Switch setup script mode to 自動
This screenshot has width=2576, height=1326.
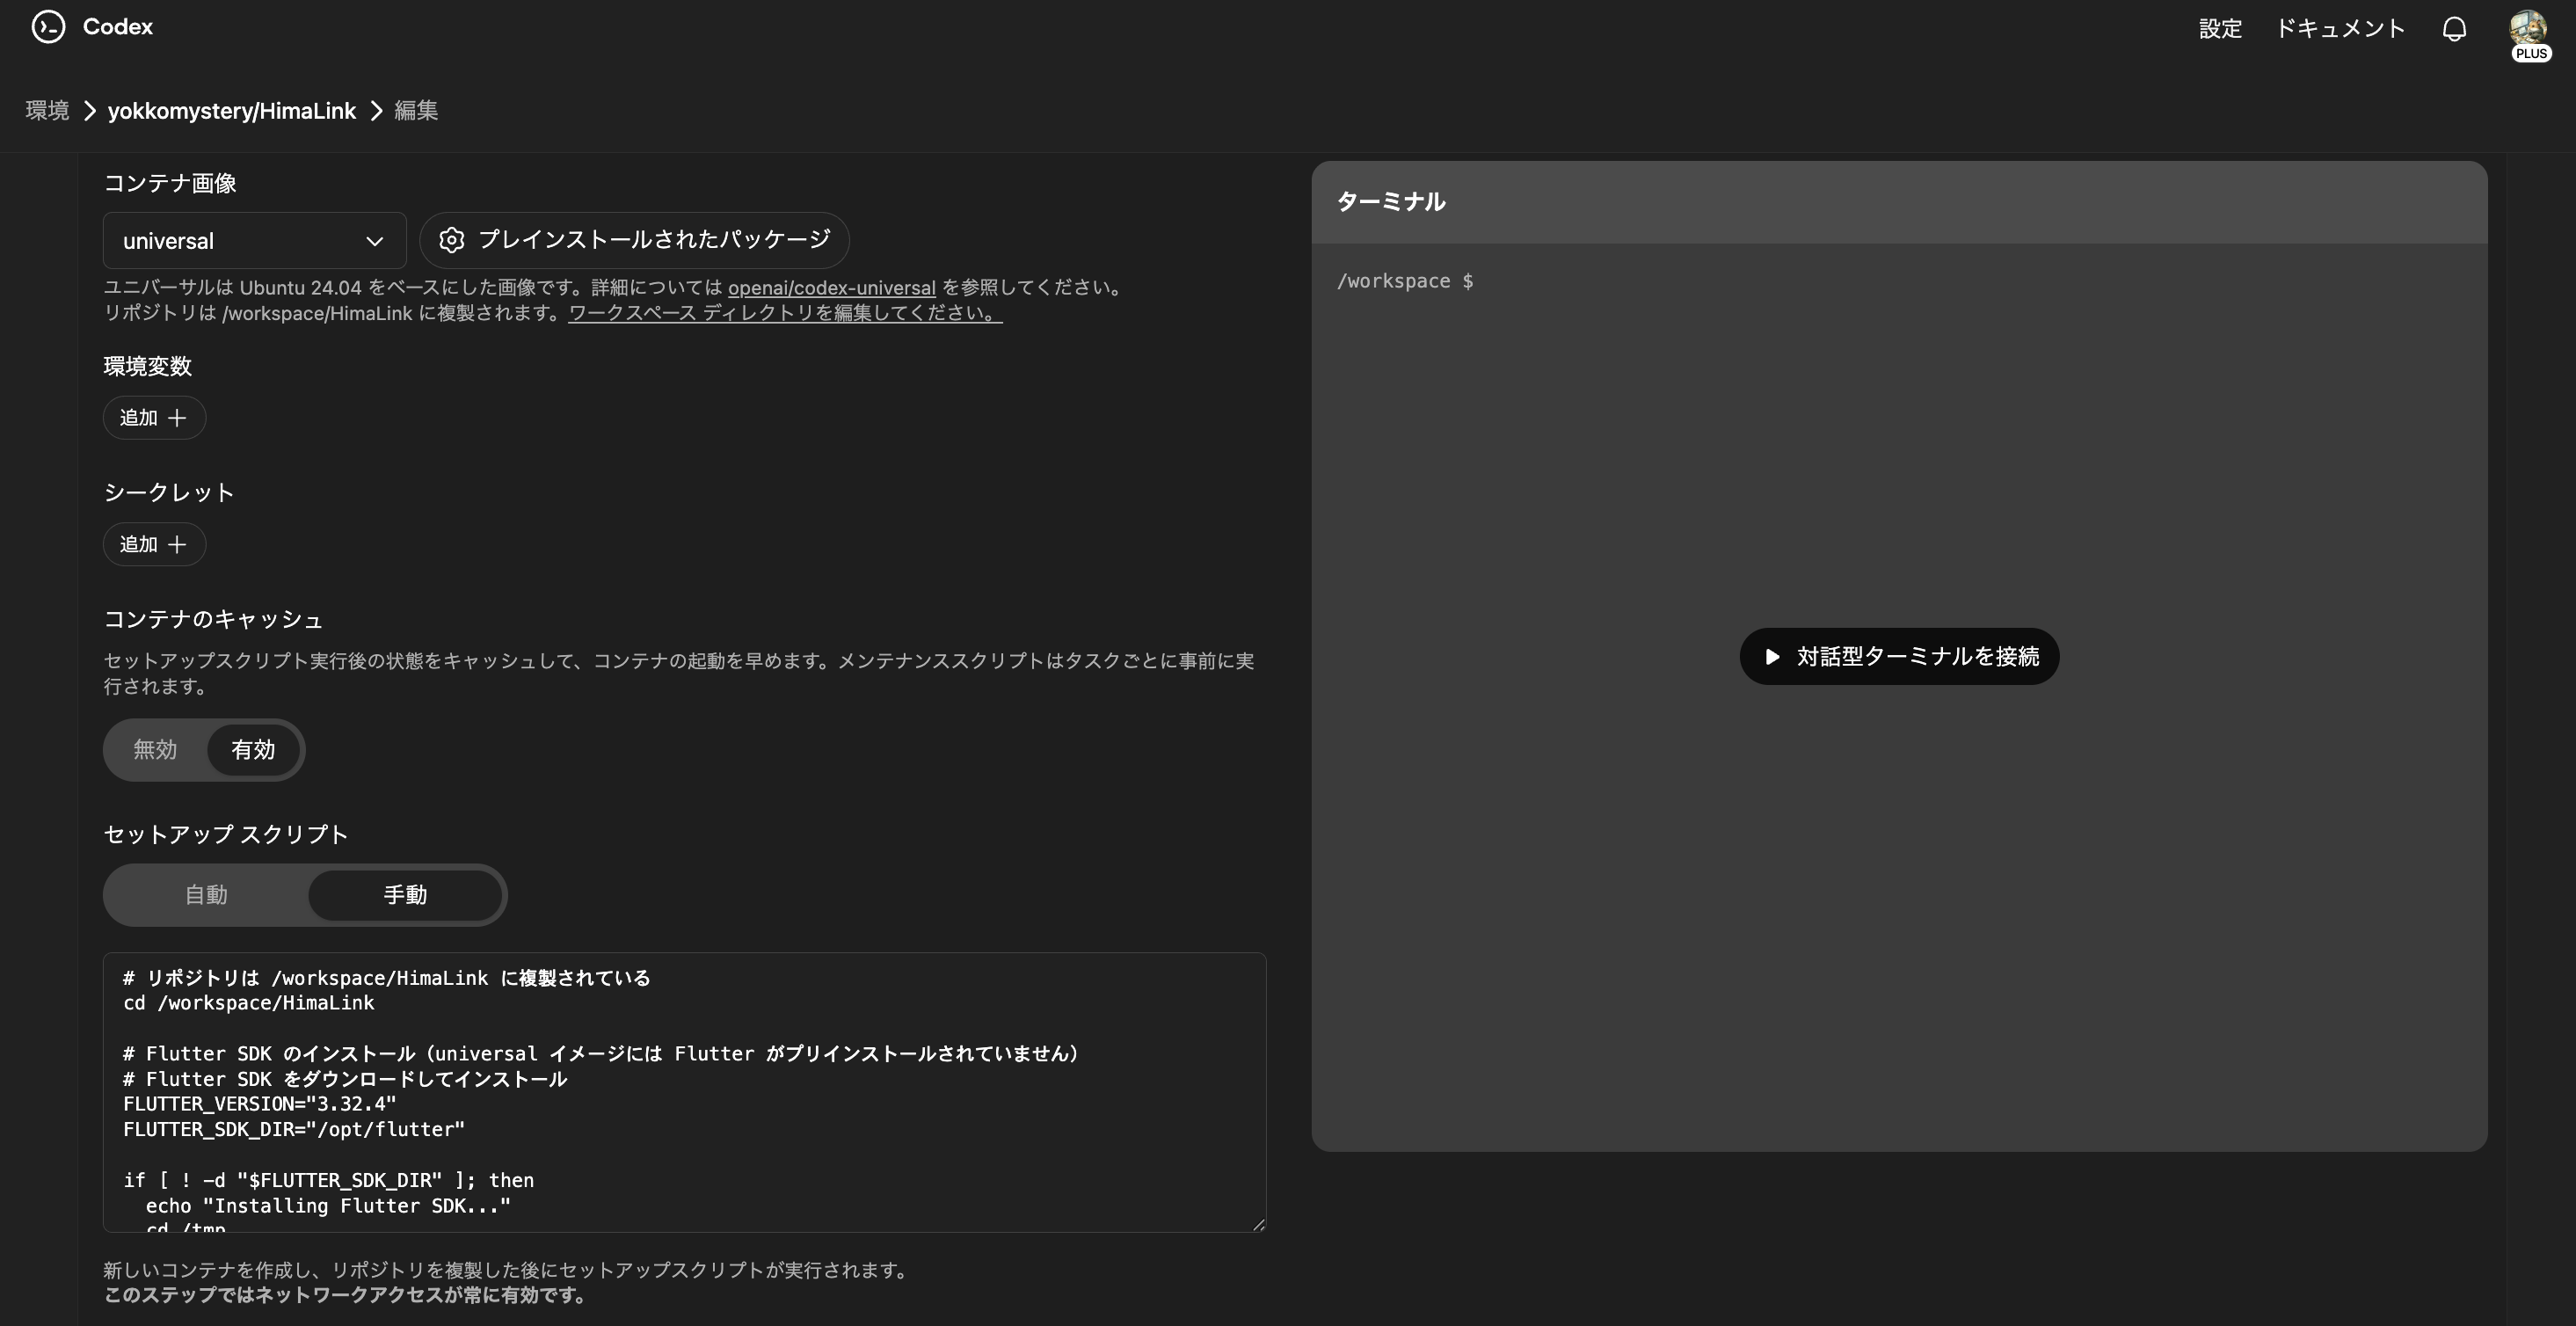point(206,895)
